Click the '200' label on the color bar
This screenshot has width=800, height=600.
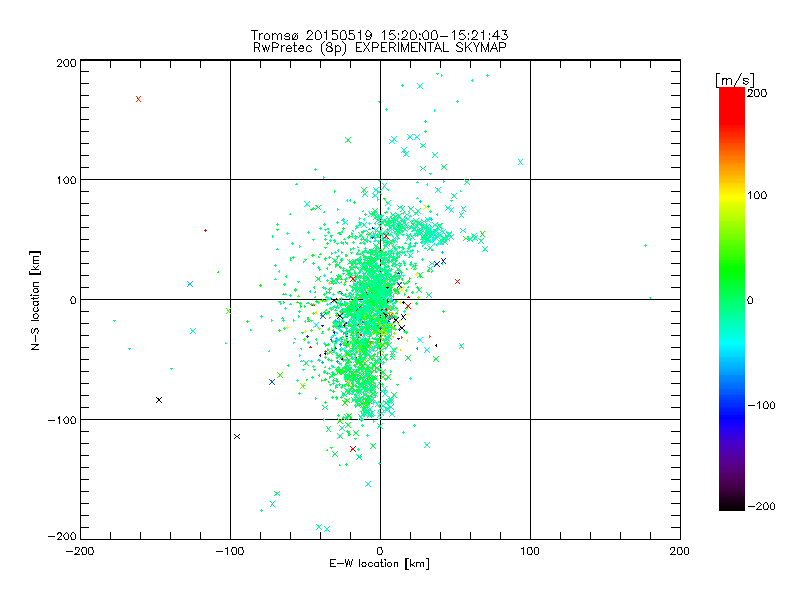click(x=757, y=93)
